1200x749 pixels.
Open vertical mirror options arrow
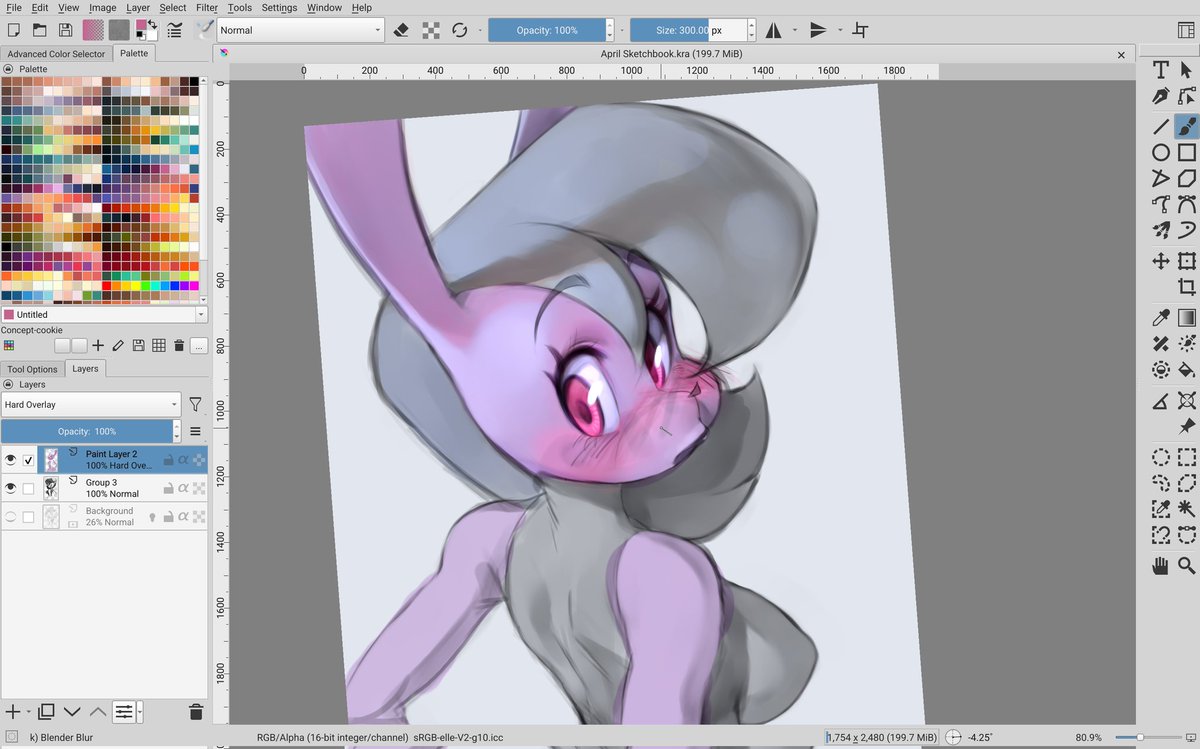(x=839, y=30)
